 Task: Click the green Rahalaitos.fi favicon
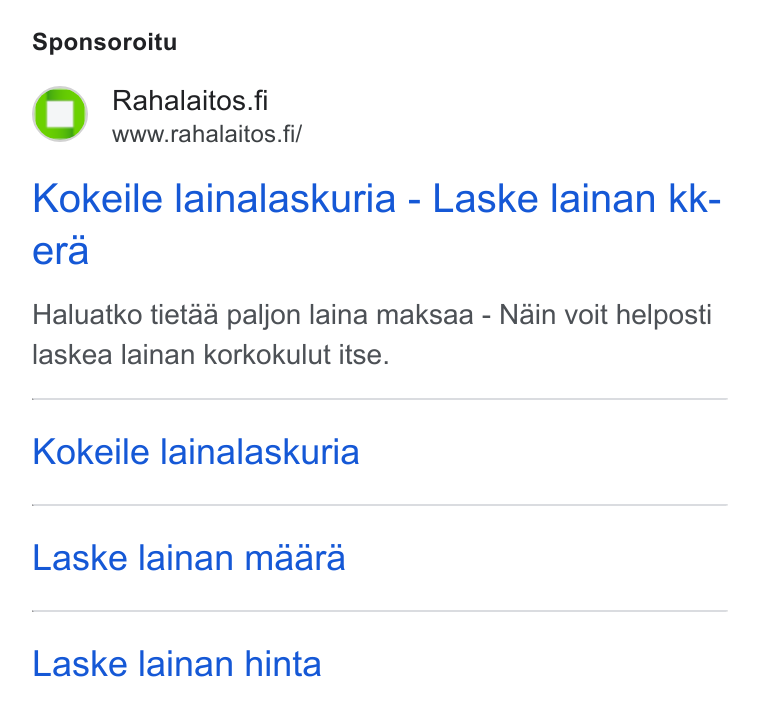click(x=60, y=114)
